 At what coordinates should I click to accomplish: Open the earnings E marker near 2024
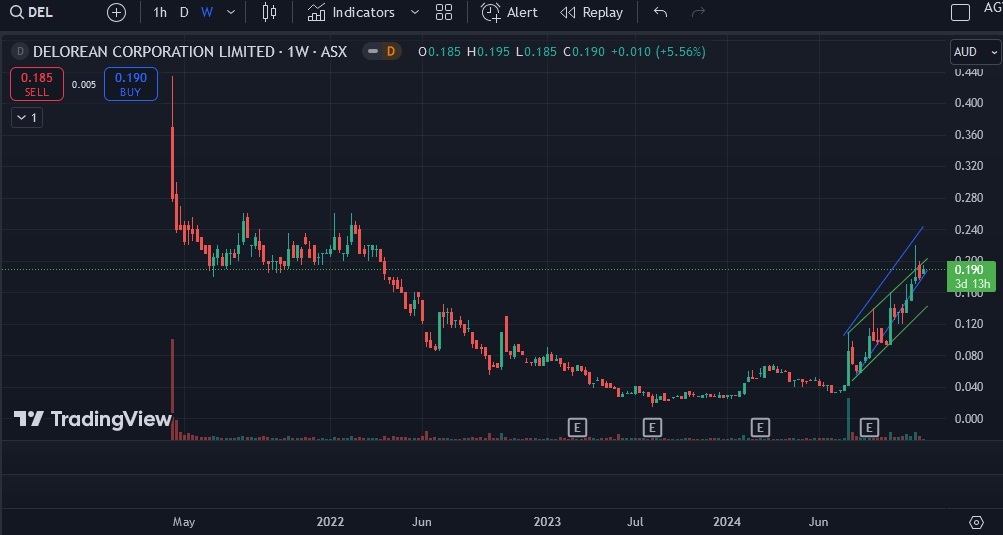click(760, 427)
